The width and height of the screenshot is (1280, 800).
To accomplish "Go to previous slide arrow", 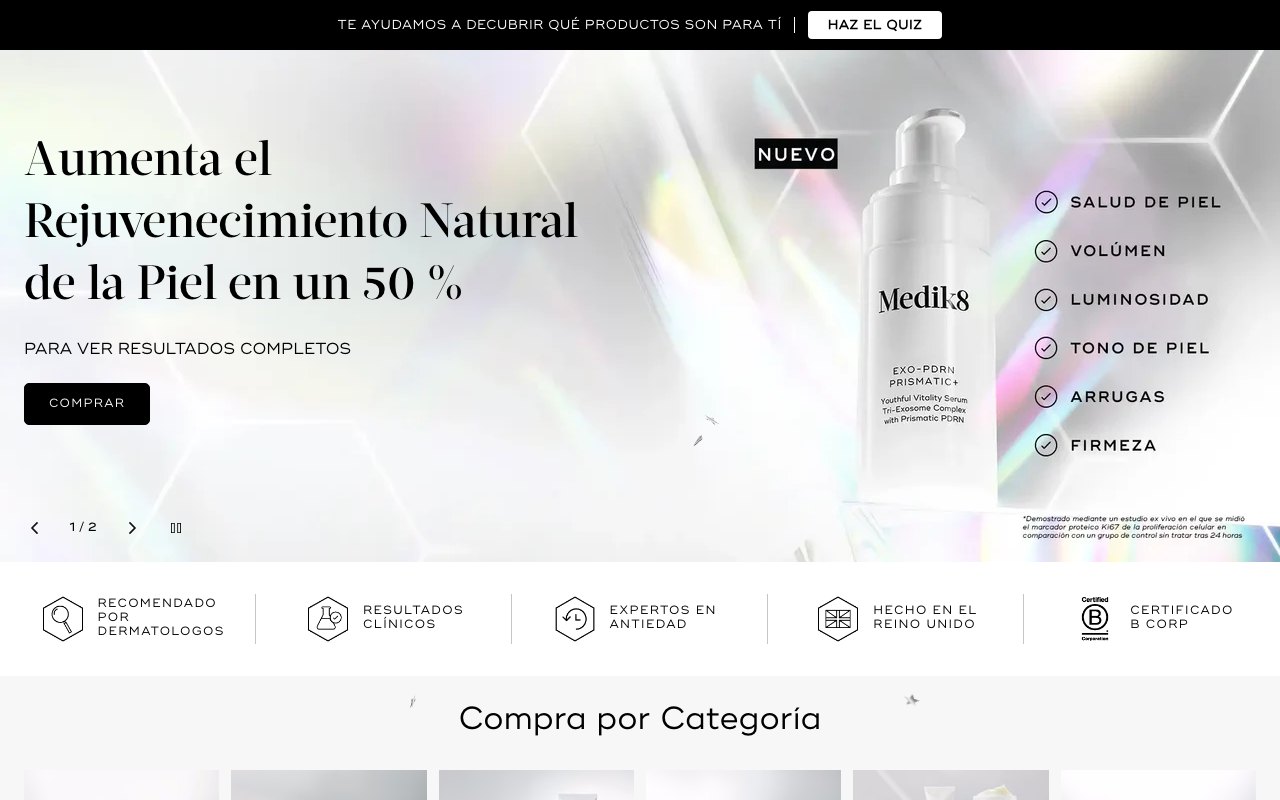I will coord(35,528).
